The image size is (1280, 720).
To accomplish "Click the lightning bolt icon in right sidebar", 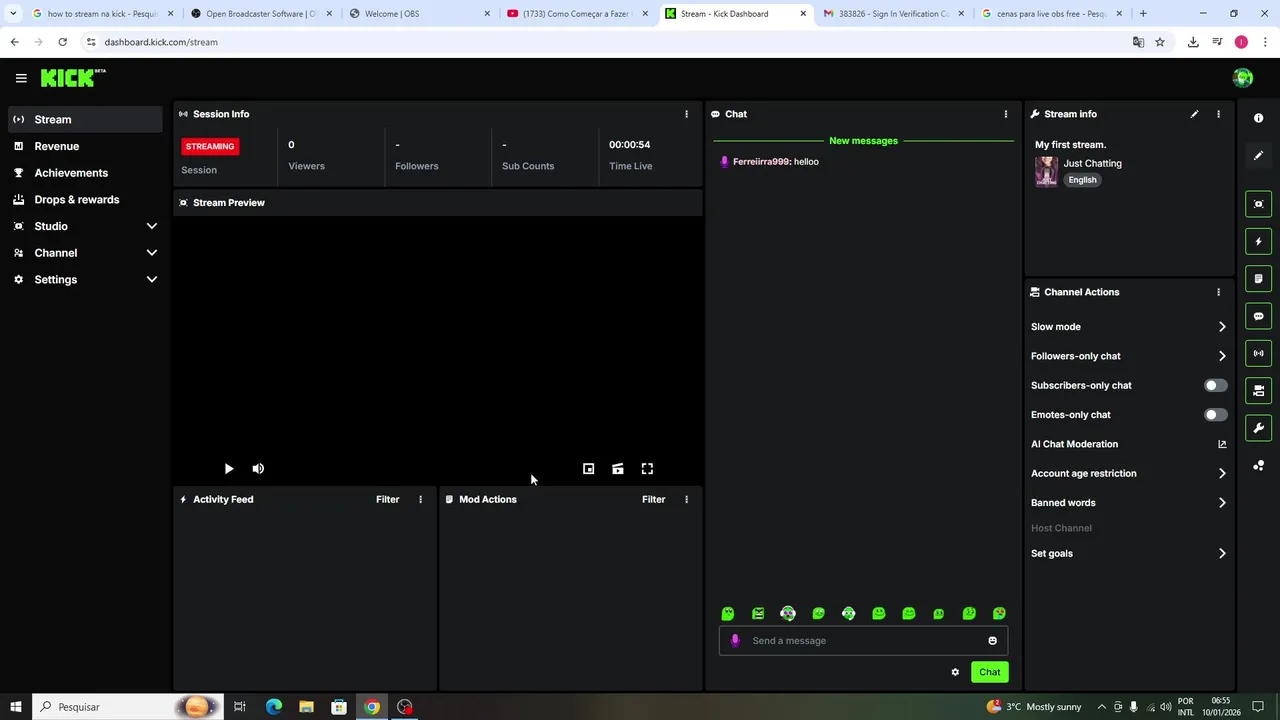I will tap(1258, 241).
